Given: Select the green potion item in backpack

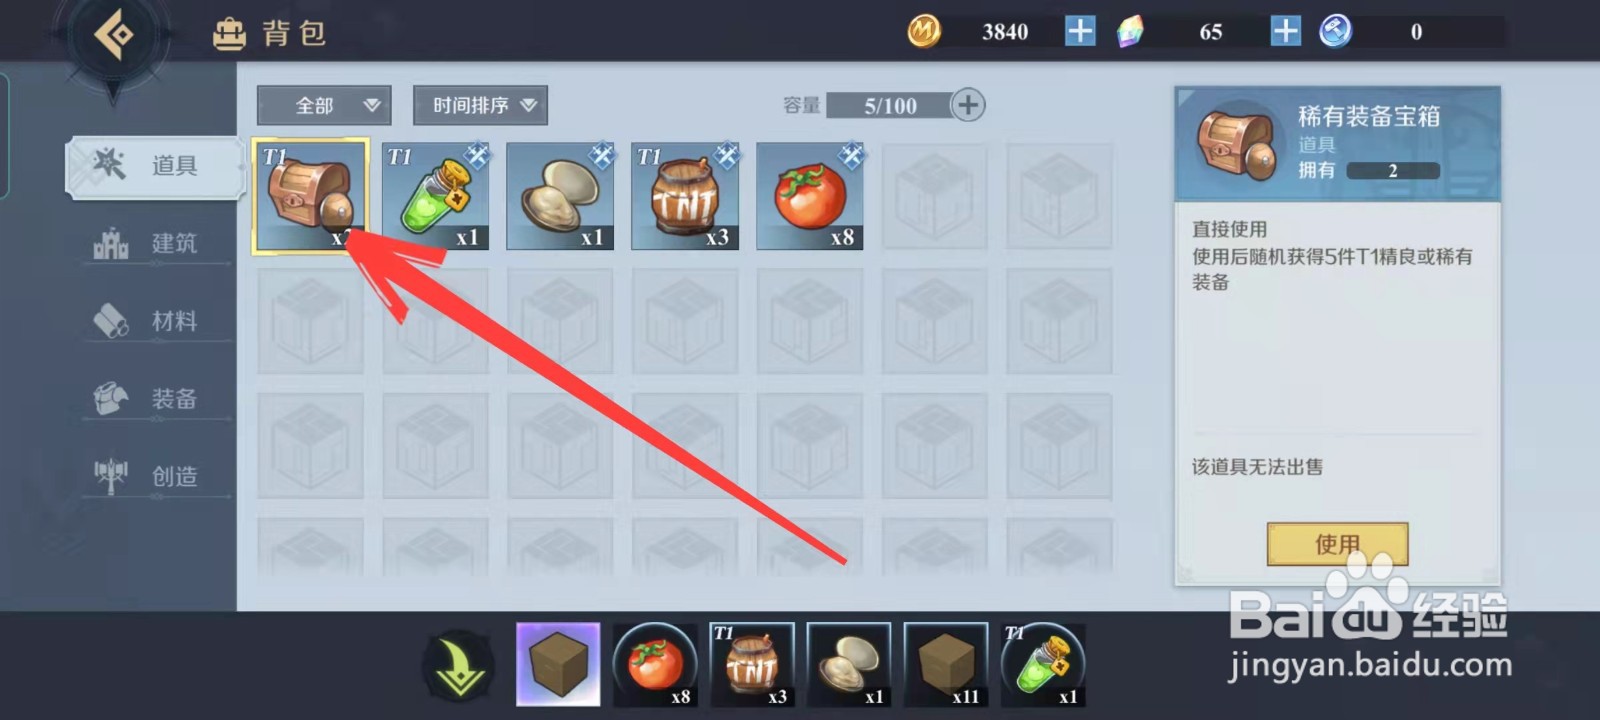Looking at the screenshot, I should (436, 195).
